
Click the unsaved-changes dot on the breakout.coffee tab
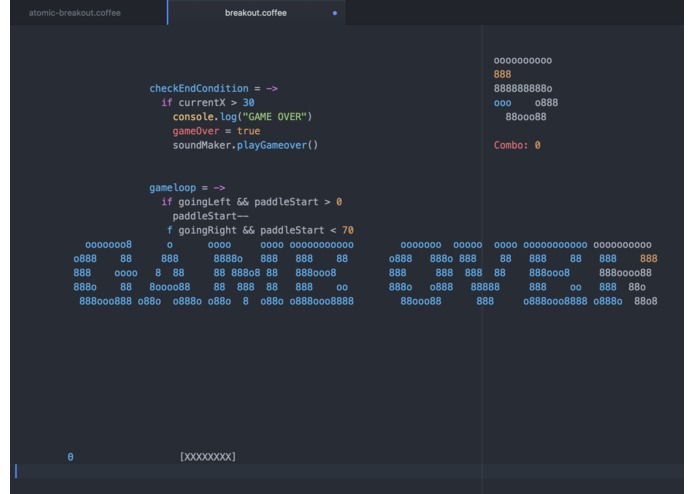pos(335,13)
